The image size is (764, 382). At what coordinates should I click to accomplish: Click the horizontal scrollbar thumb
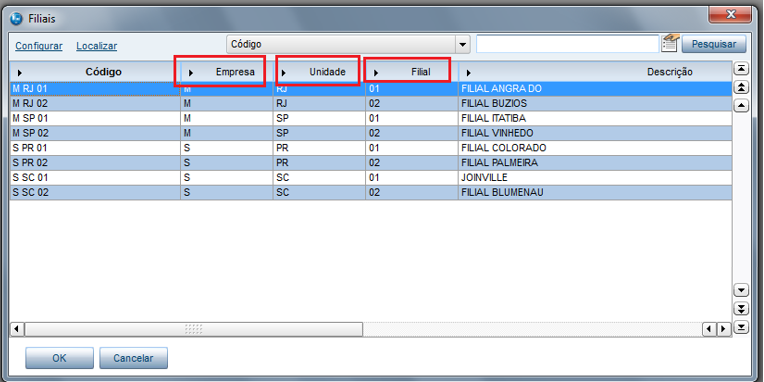pyautogui.click(x=193, y=329)
